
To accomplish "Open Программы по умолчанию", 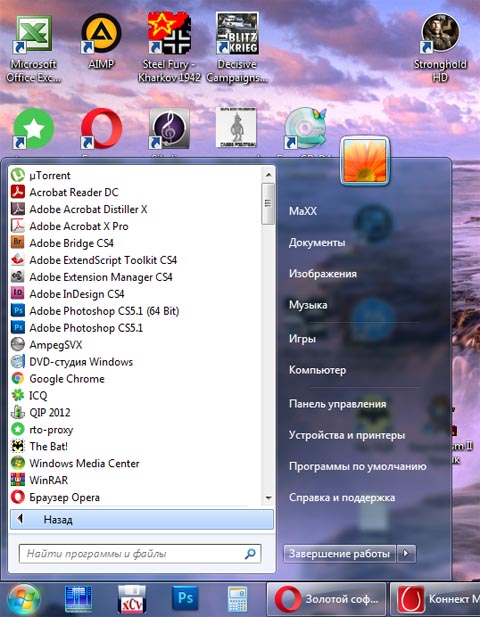I will pyautogui.click(x=358, y=466).
